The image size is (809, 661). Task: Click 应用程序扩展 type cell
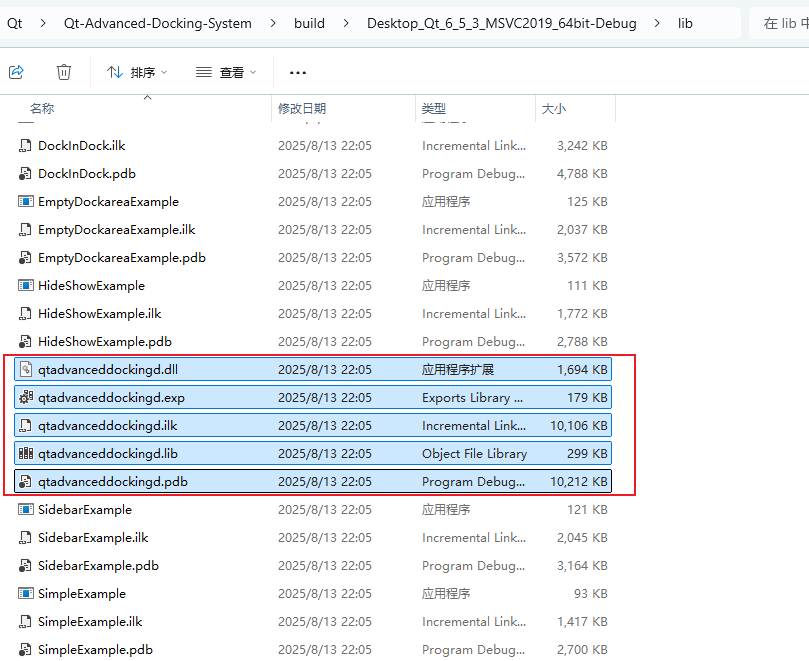pyautogui.click(x=458, y=369)
